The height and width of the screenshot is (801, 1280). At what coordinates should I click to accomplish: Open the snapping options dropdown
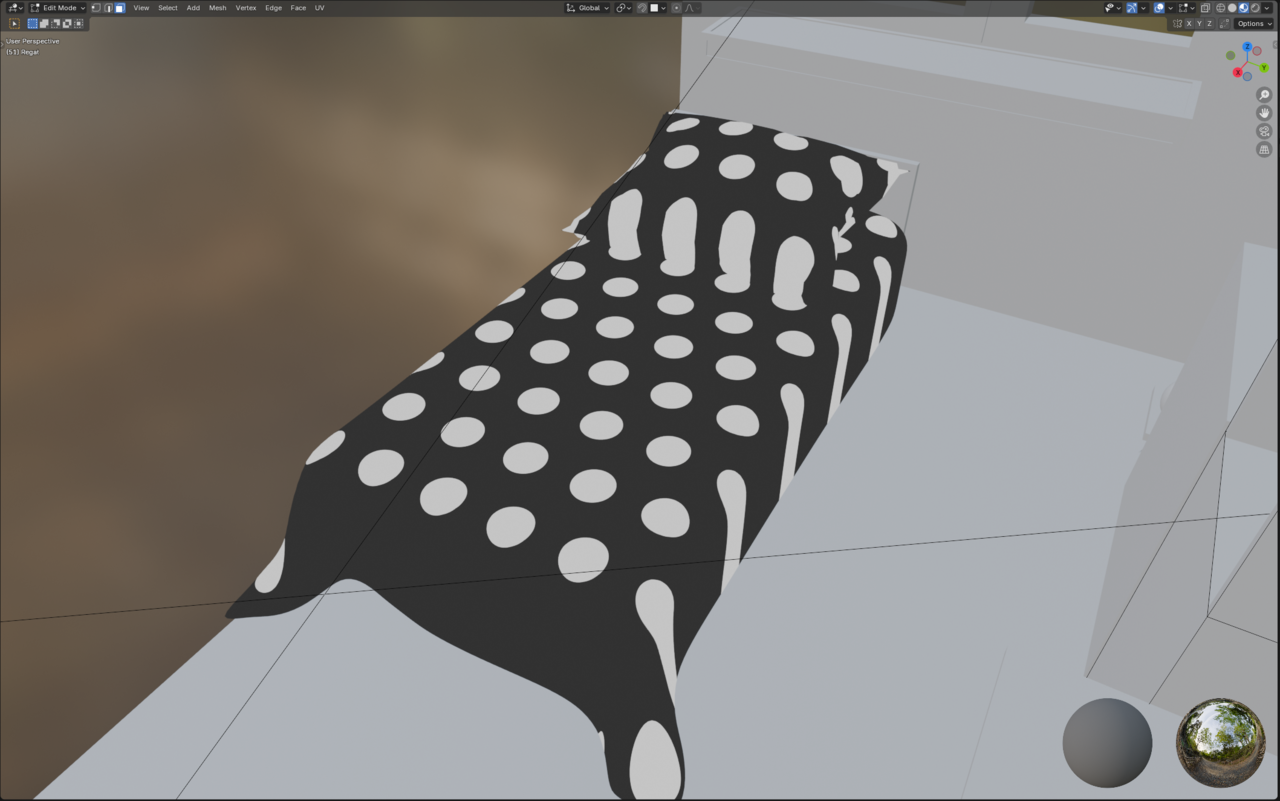coord(657,8)
